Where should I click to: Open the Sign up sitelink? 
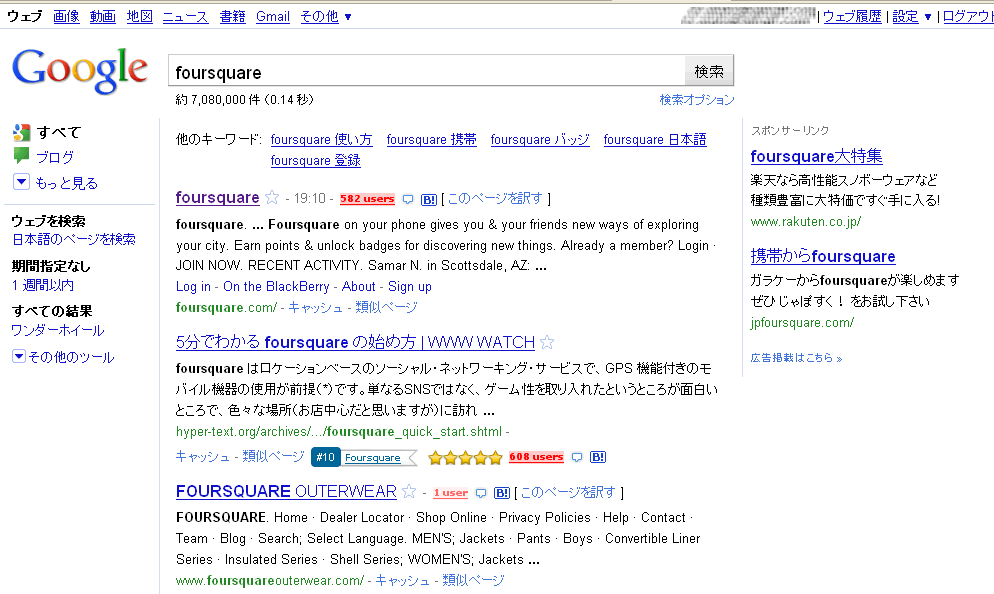pos(410,287)
